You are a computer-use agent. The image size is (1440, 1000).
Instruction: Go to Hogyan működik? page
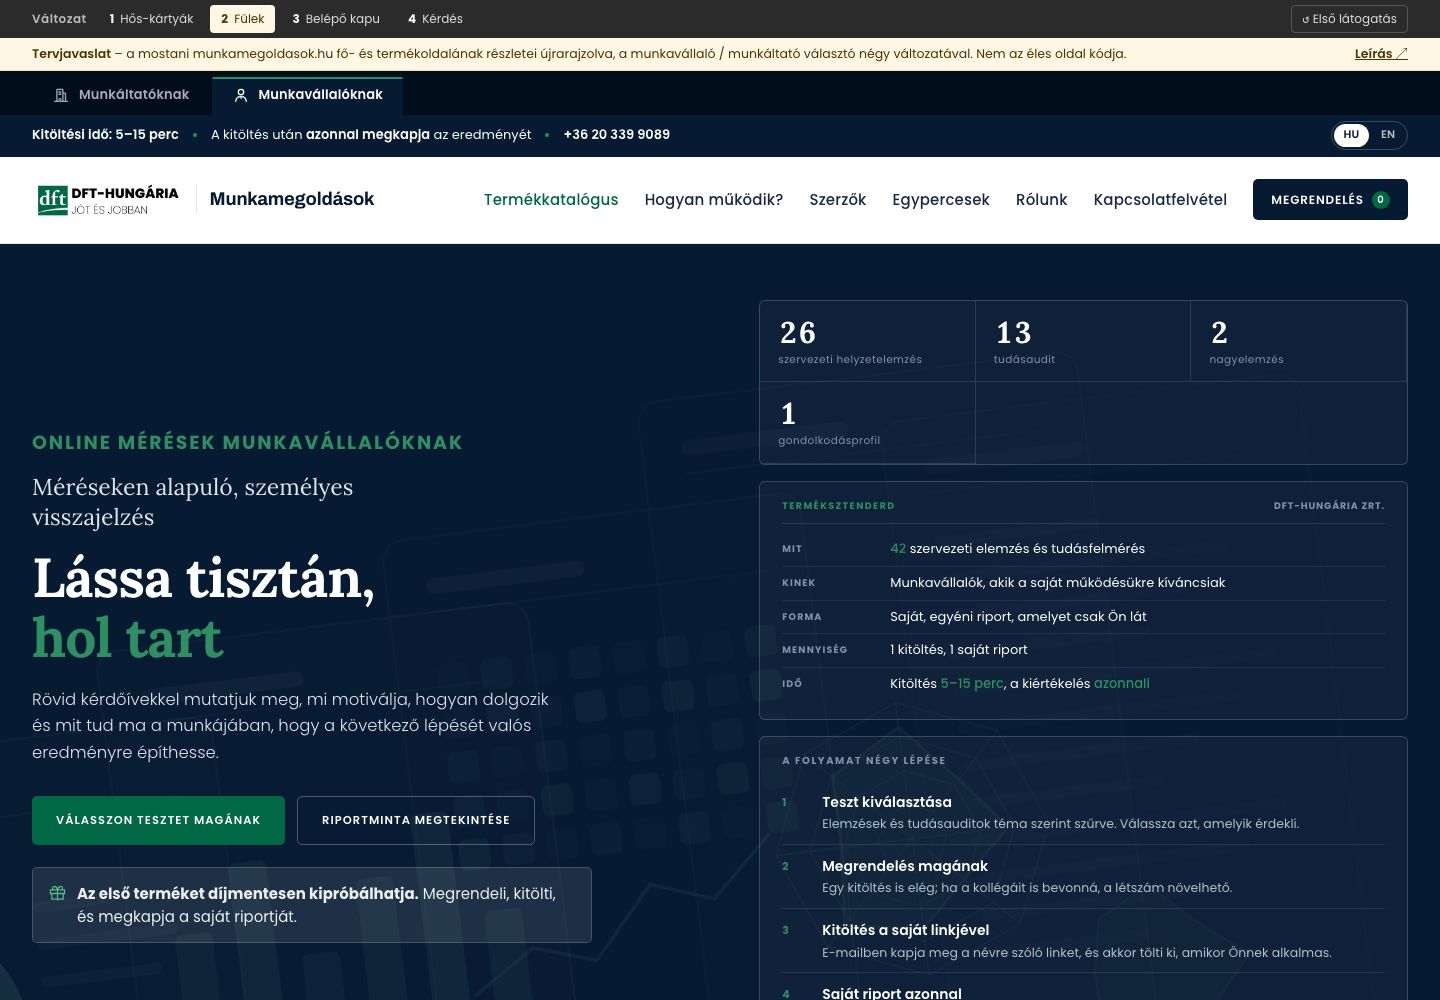pyautogui.click(x=714, y=200)
